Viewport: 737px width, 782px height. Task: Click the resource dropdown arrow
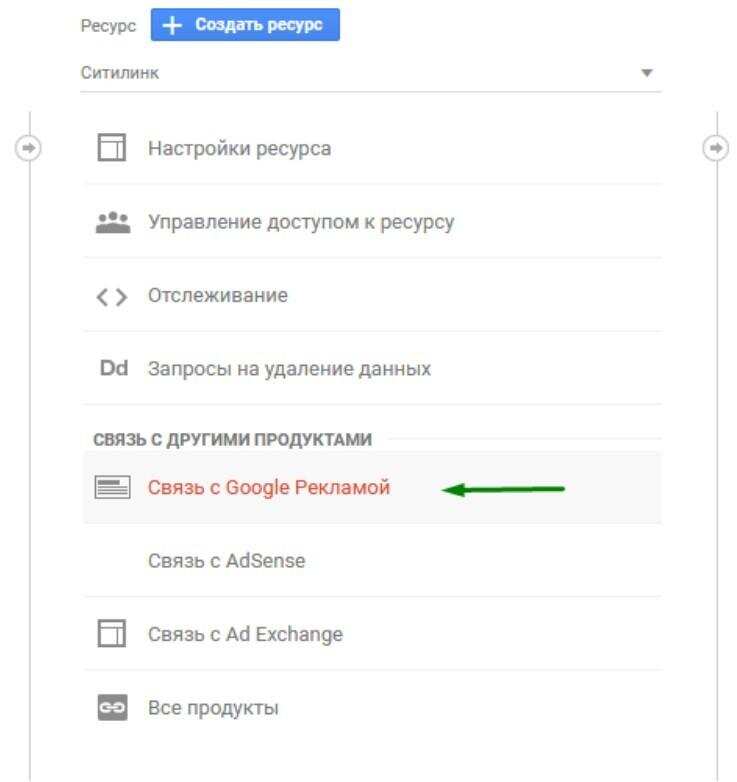(x=646, y=73)
